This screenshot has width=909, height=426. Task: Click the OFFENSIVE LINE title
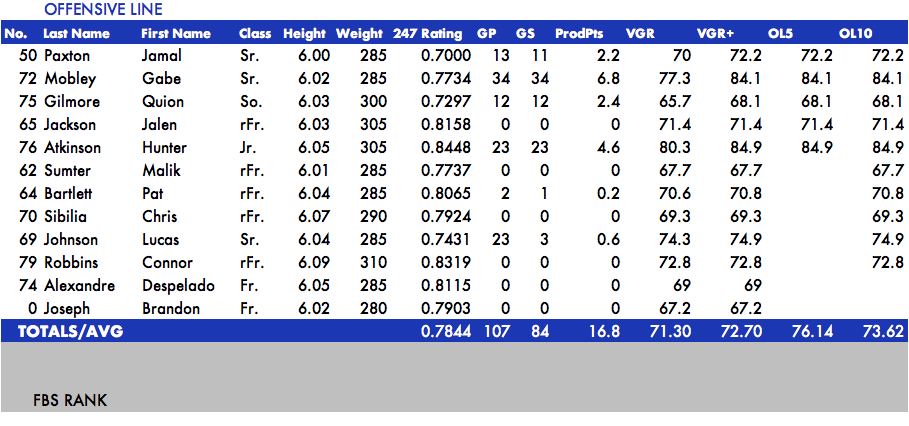point(103,9)
